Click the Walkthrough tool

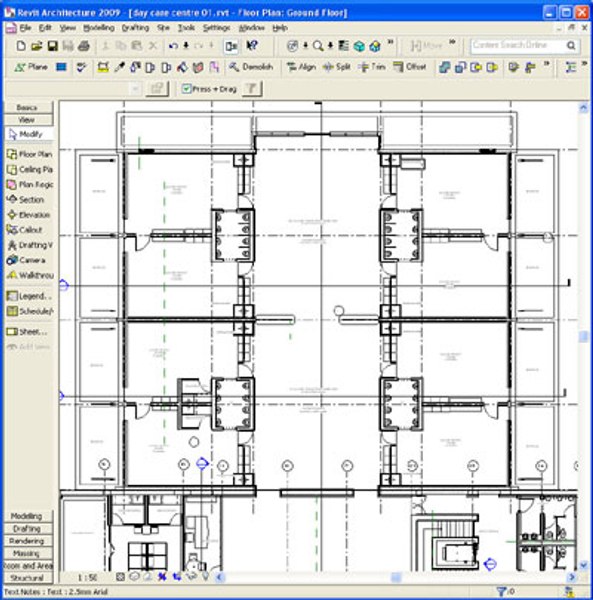(30, 275)
